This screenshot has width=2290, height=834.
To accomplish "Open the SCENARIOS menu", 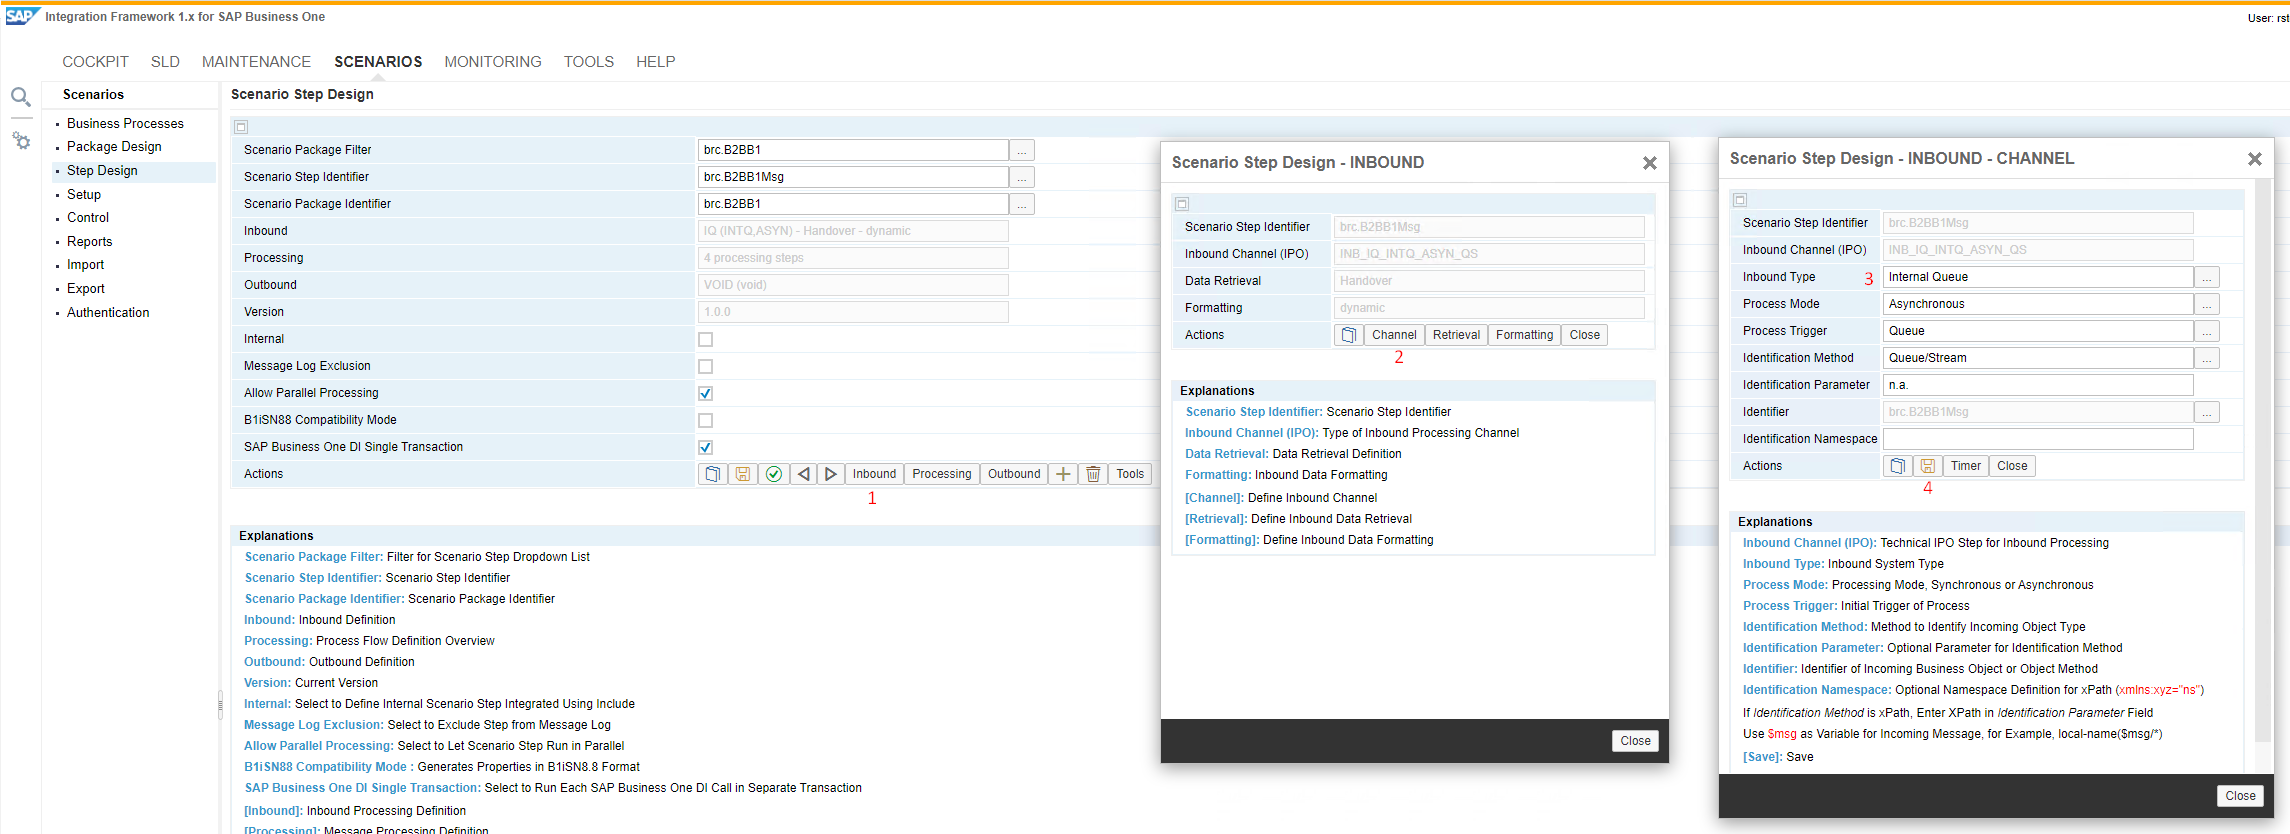I will coord(378,62).
